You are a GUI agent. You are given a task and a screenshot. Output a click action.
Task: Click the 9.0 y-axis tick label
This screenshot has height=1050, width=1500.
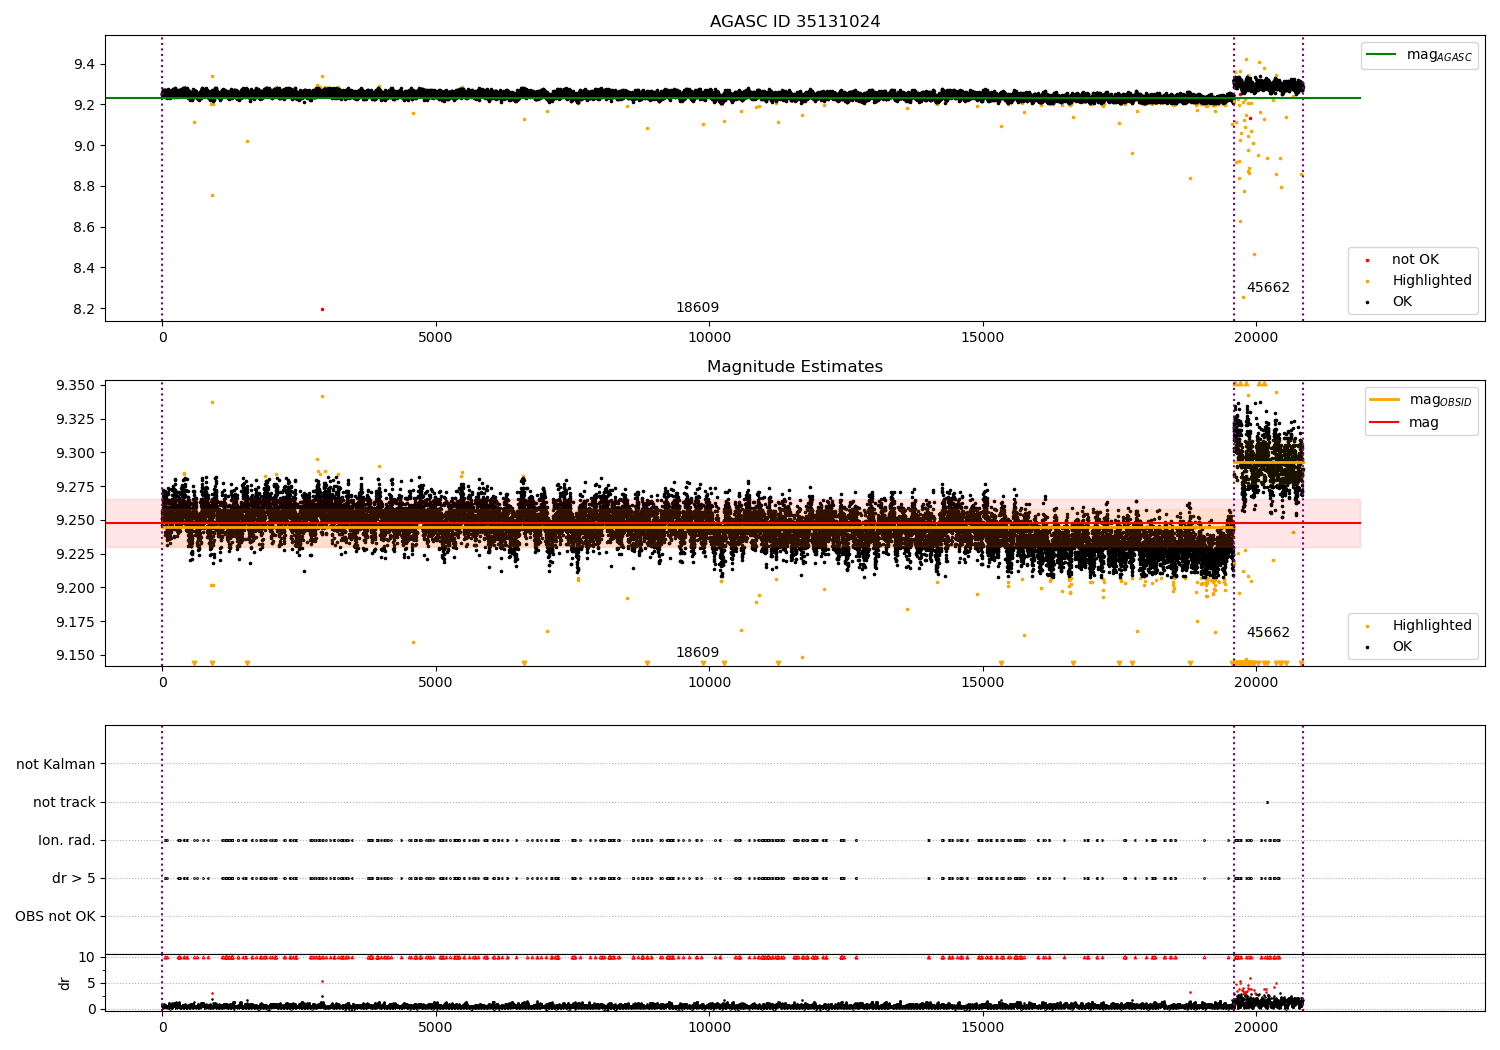point(84,146)
